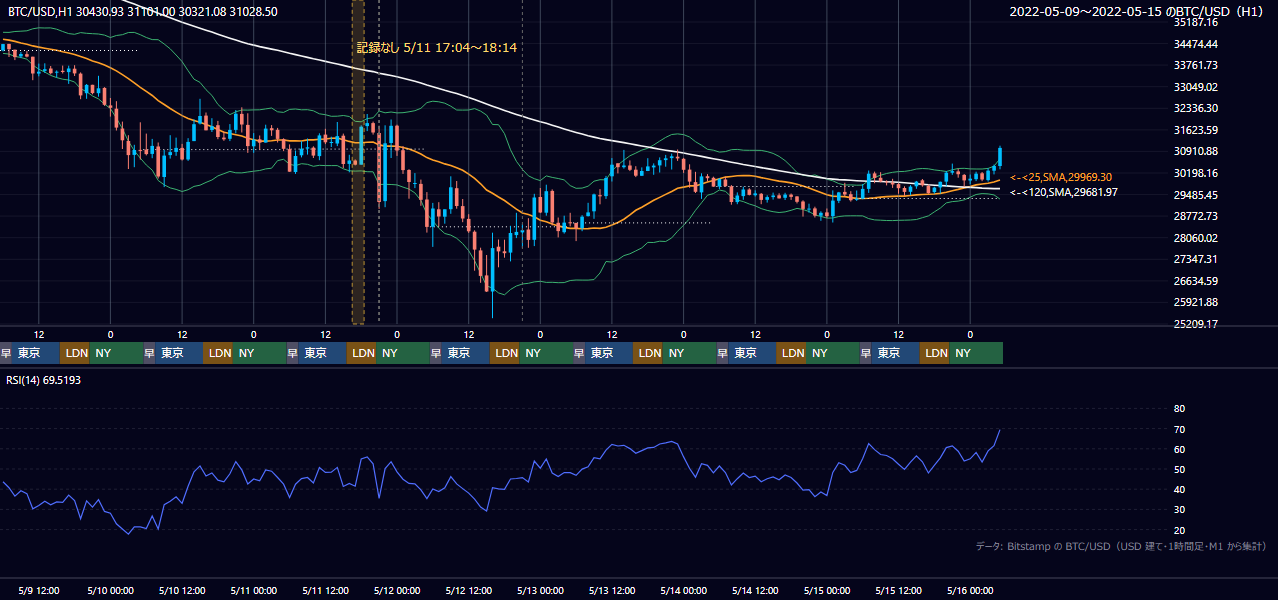
Task: Click price axis value 29485.45
Action: (1196, 195)
